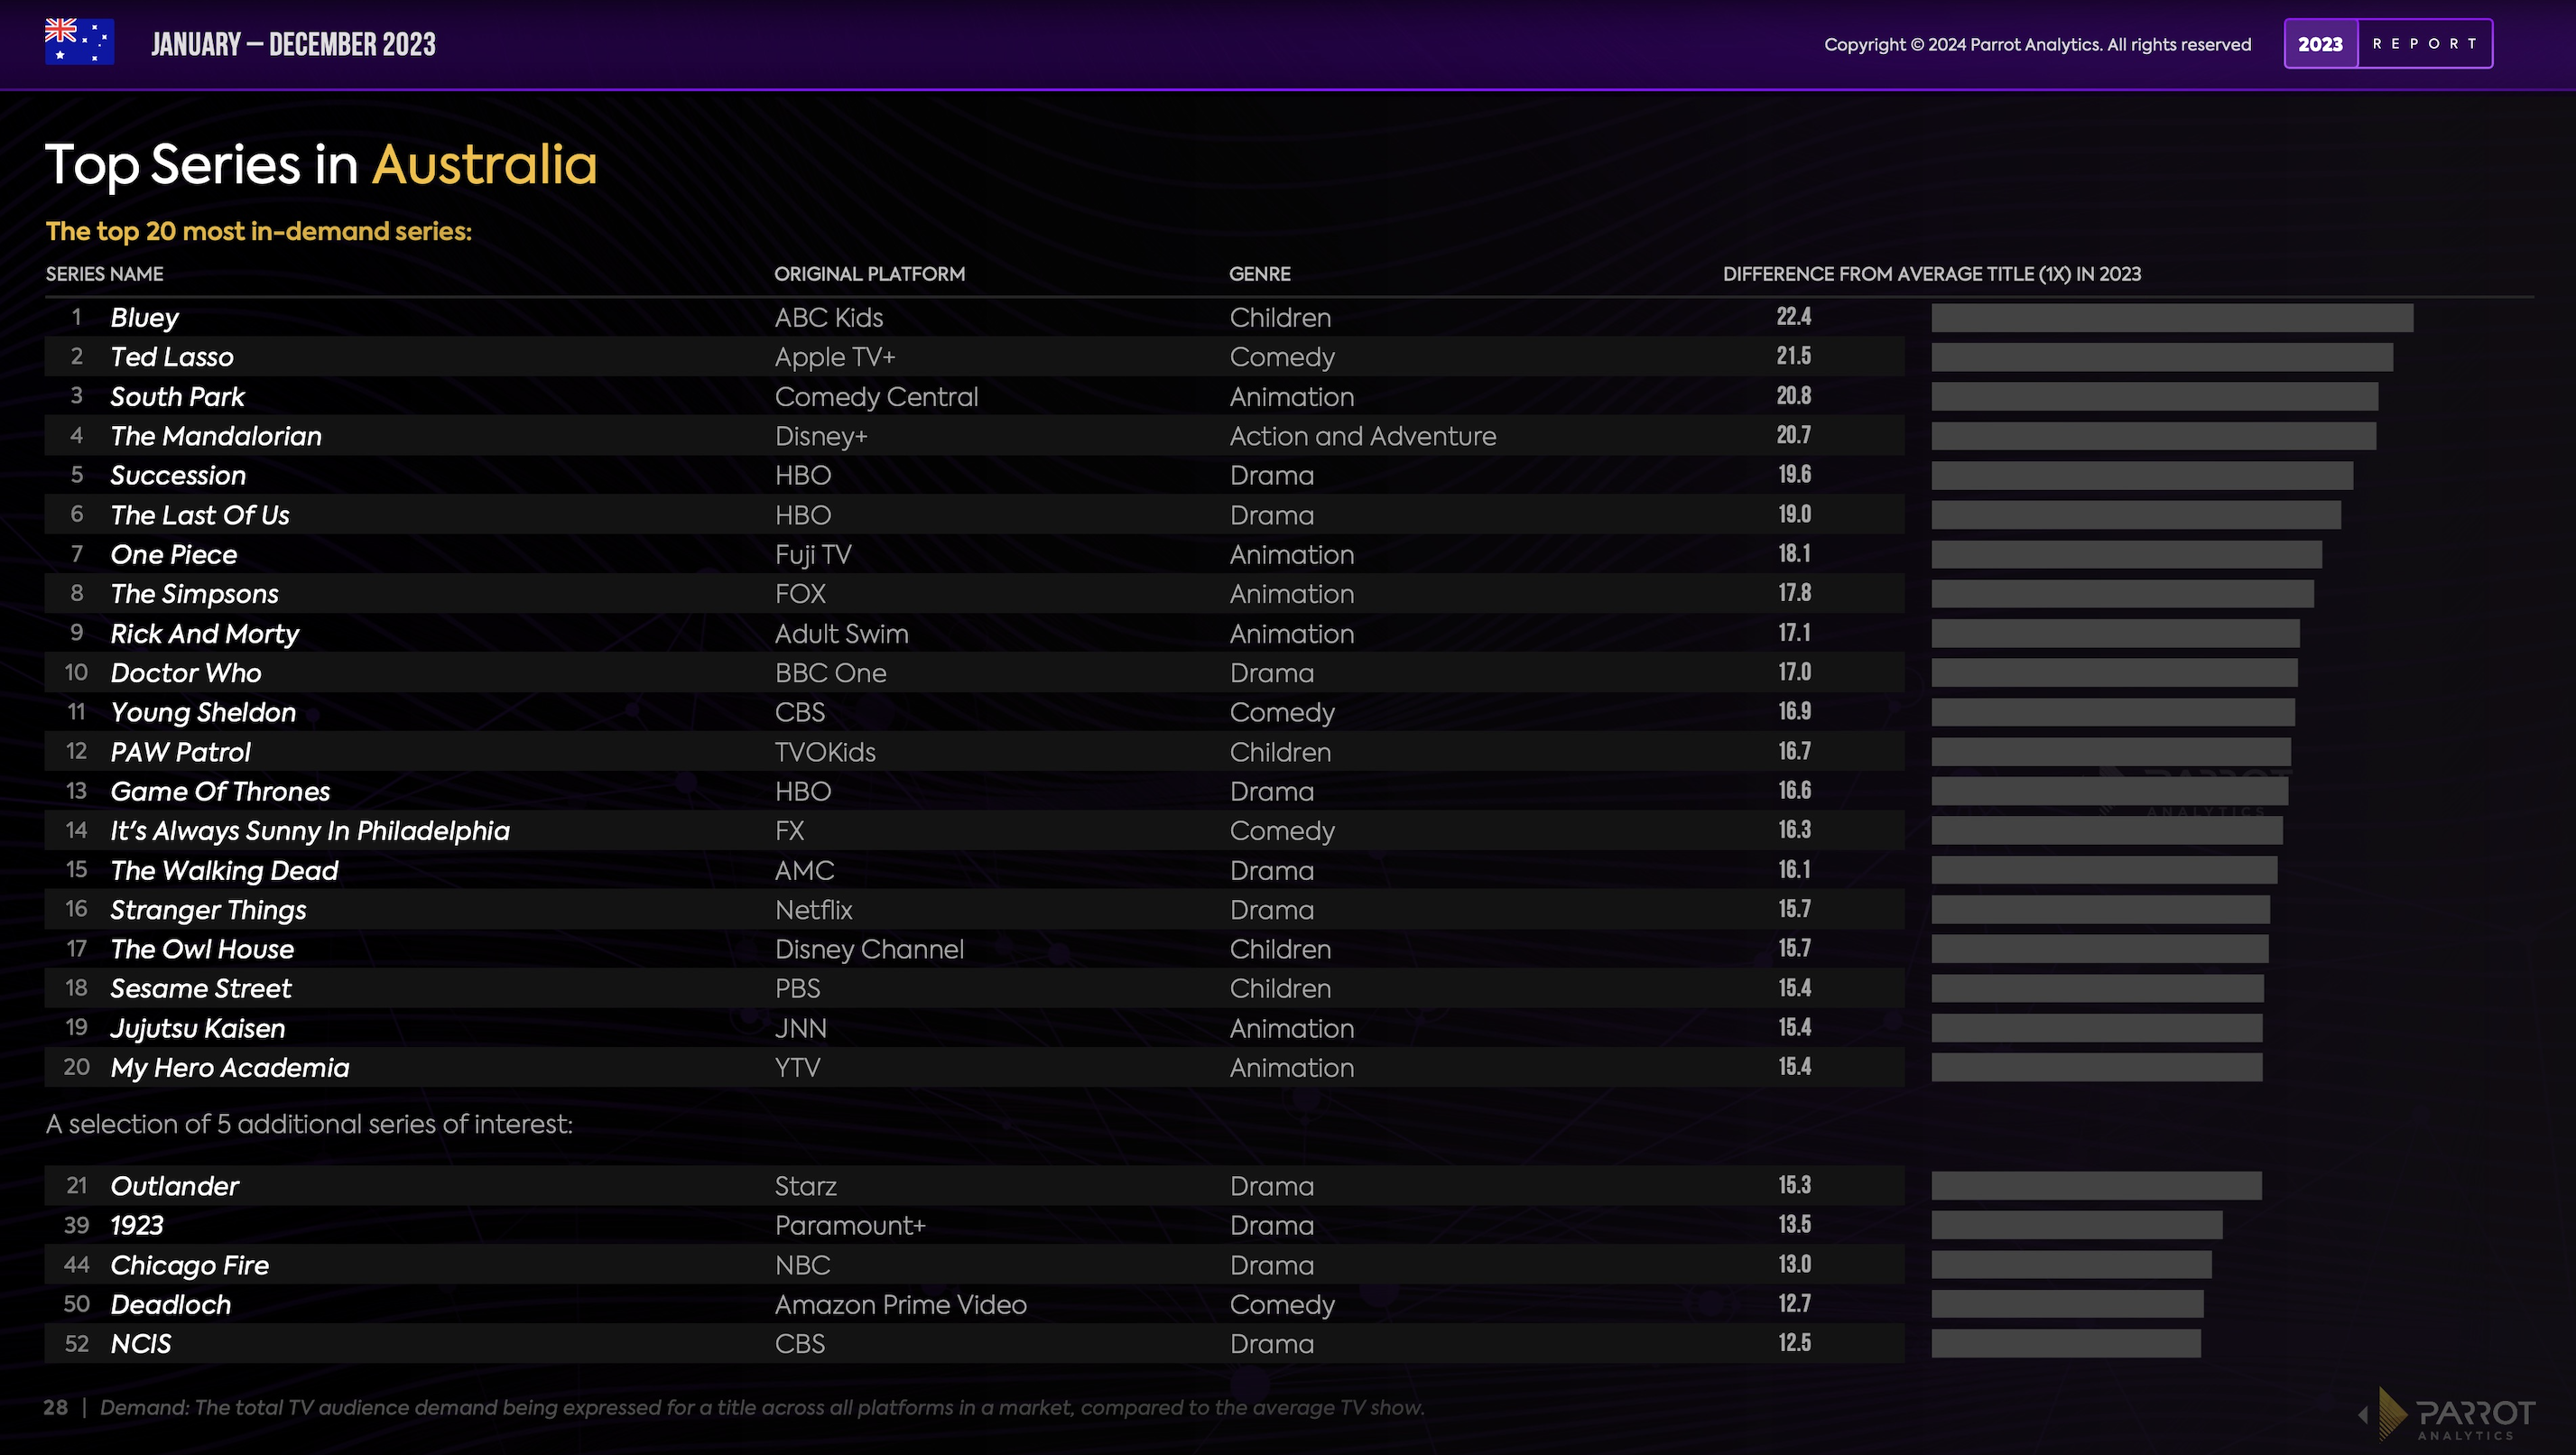
Task: Select Comedy Central platform cell
Action: point(876,397)
